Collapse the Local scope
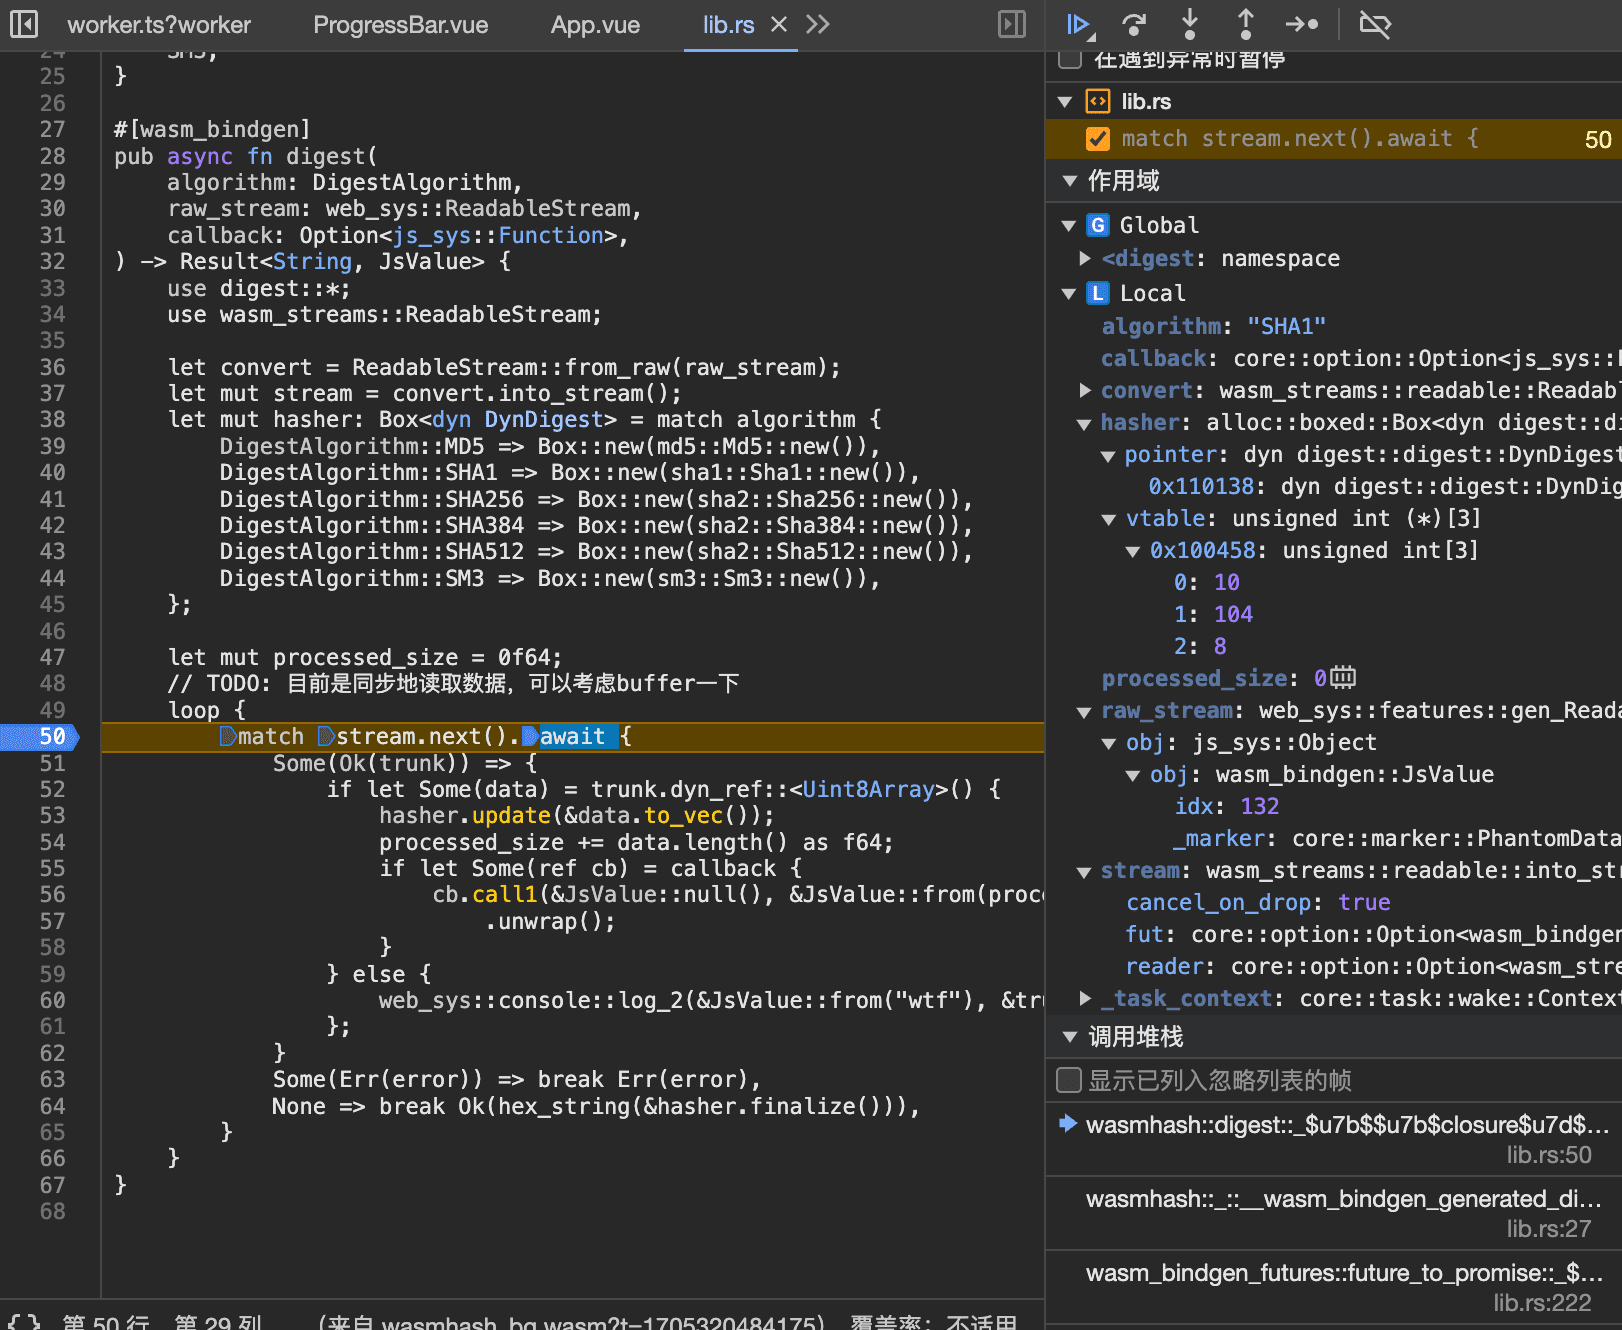The height and width of the screenshot is (1330, 1622). [1069, 294]
